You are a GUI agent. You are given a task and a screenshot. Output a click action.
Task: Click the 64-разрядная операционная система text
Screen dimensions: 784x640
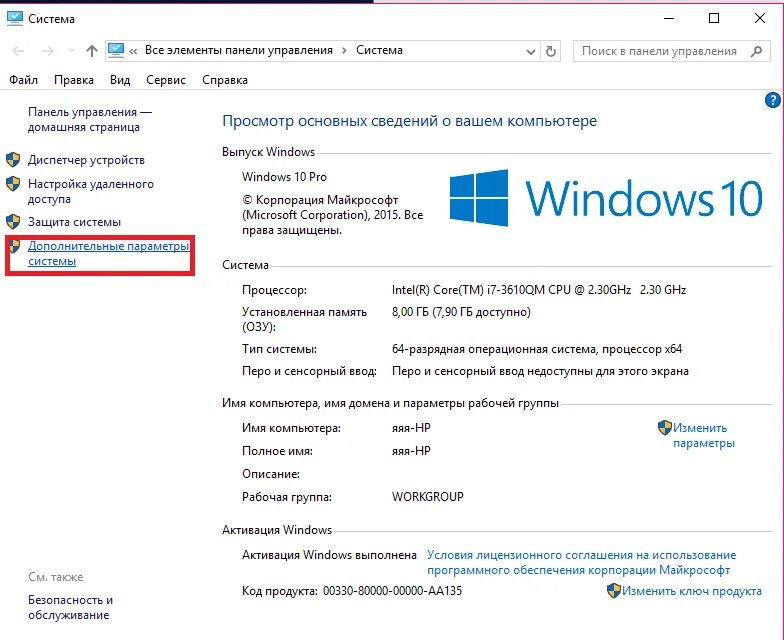(536, 349)
